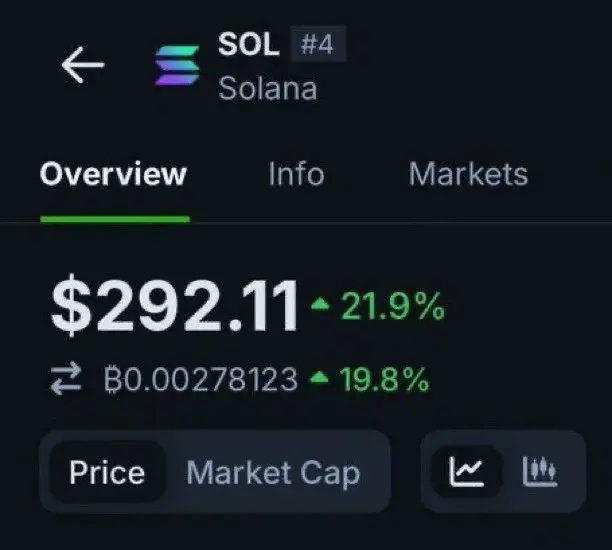Click the 19.8% BTC change
612x550 pixels.
tap(384, 380)
